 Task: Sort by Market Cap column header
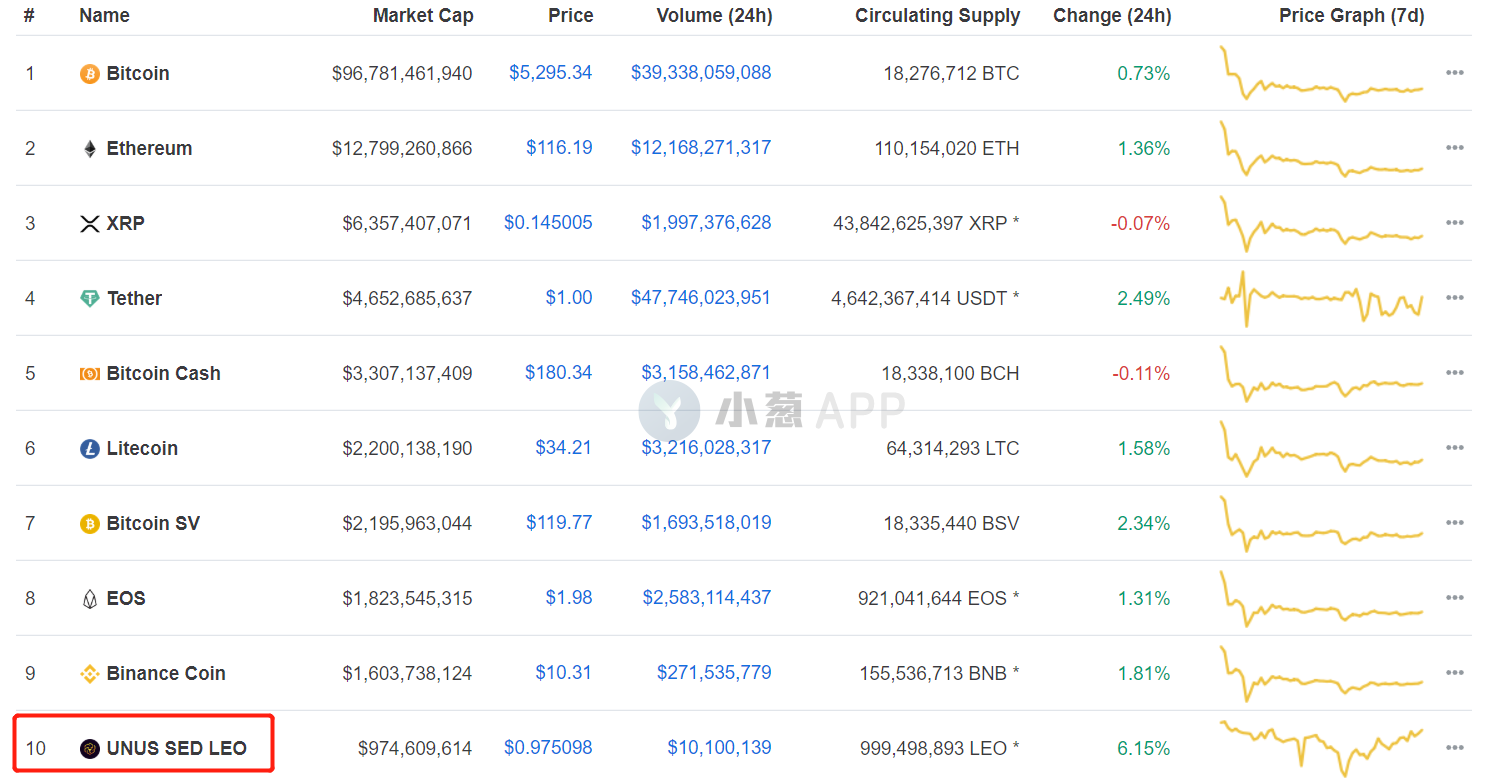(423, 16)
